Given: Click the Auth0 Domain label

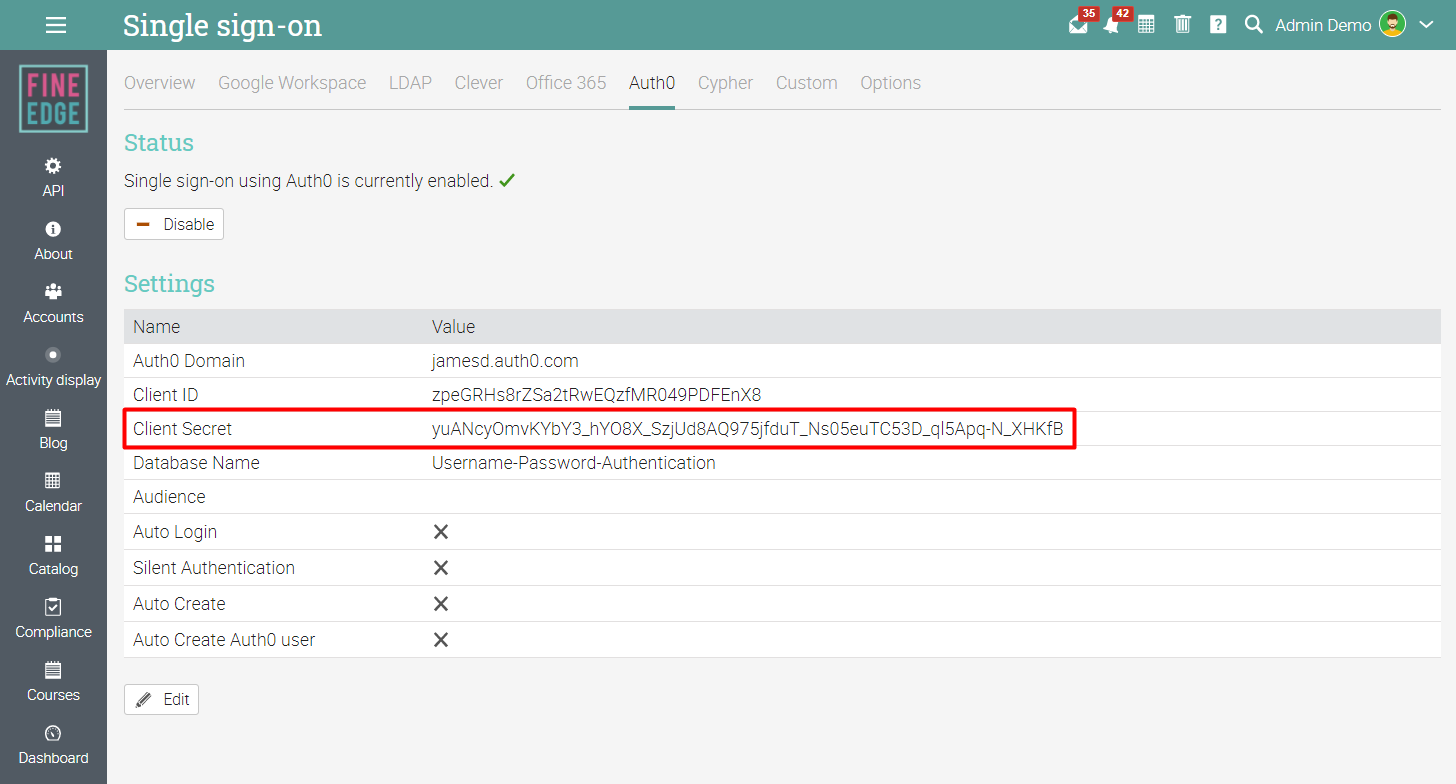Looking at the screenshot, I should (189, 361).
